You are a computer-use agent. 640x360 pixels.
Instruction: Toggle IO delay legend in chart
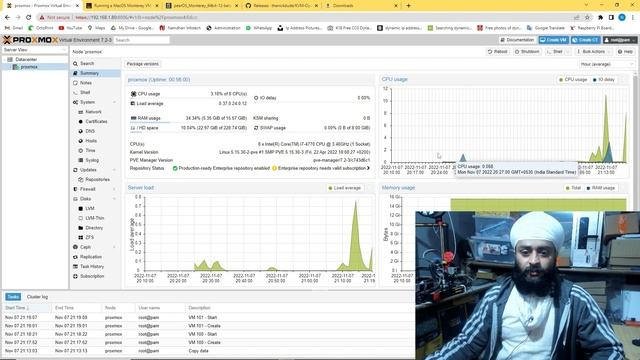[x=604, y=80]
